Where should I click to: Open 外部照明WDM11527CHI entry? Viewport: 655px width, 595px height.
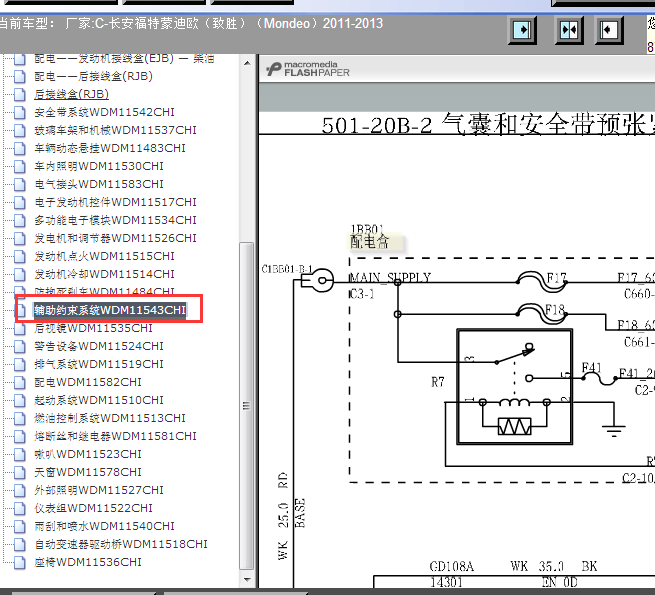tap(99, 490)
